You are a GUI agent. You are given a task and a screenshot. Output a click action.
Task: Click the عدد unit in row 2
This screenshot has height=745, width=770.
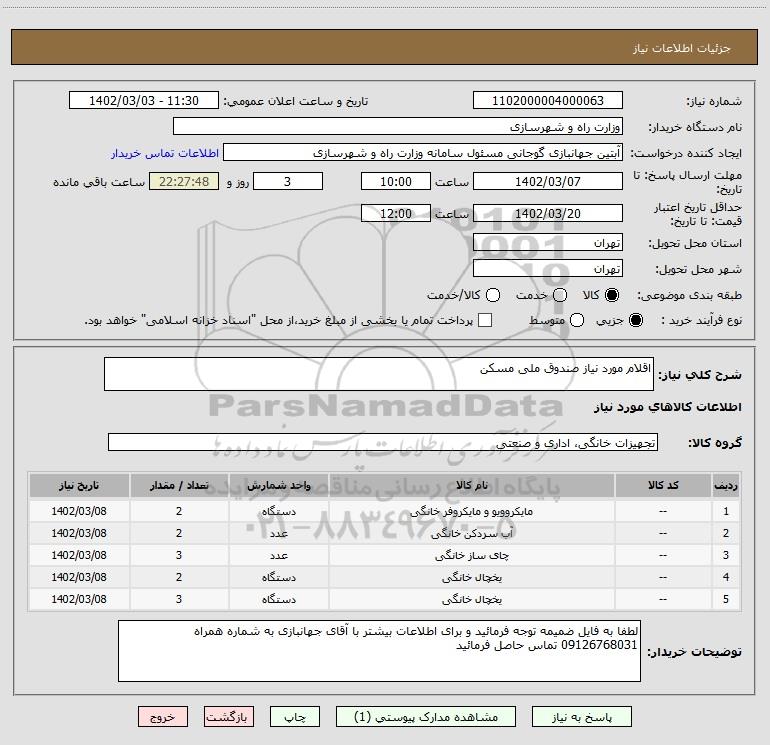278,533
